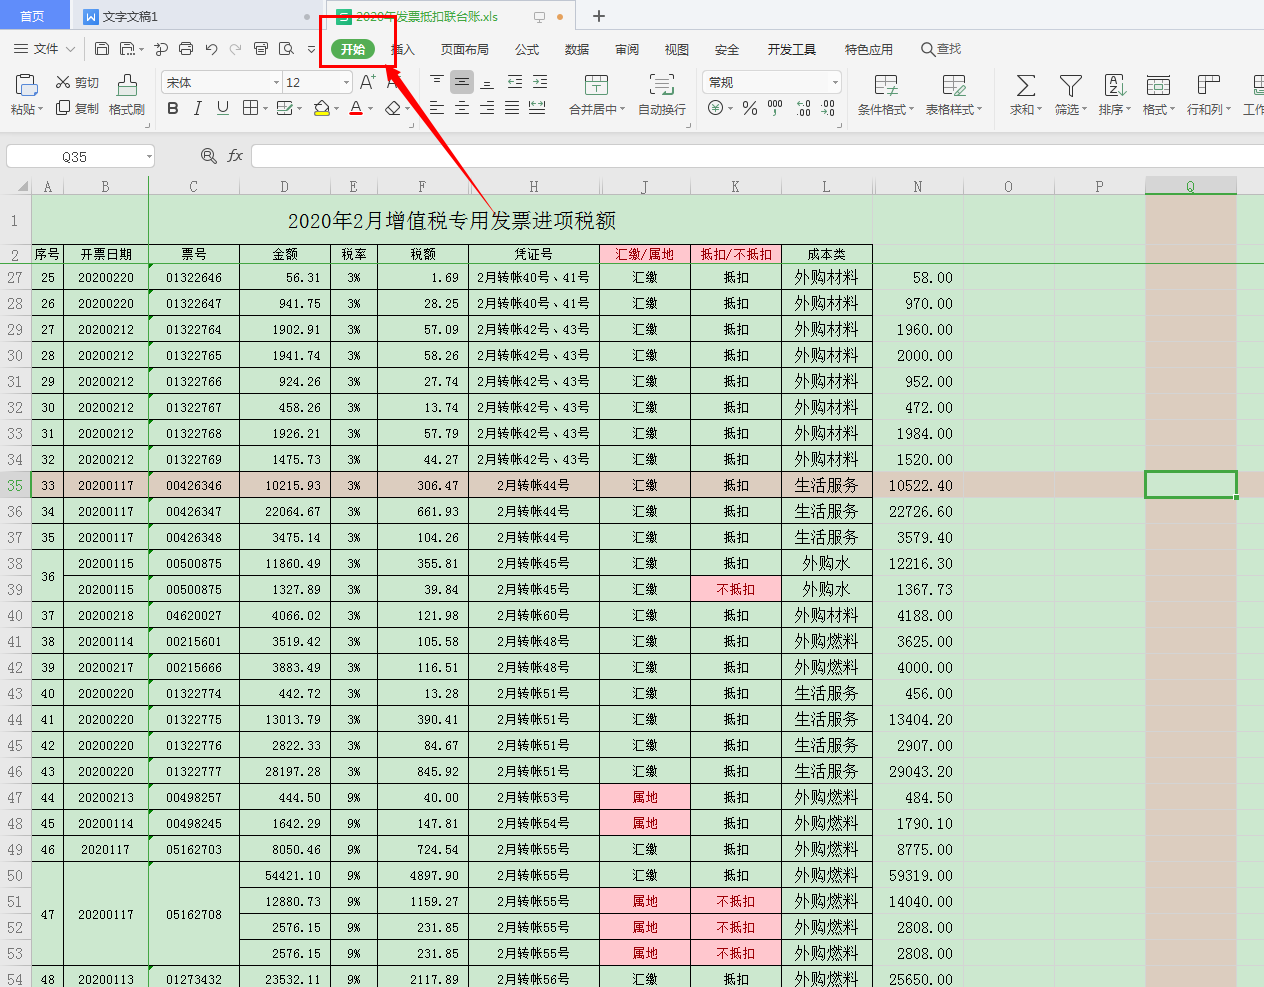
Task: Increase decimal places
Action: click(x=804, y=108)
